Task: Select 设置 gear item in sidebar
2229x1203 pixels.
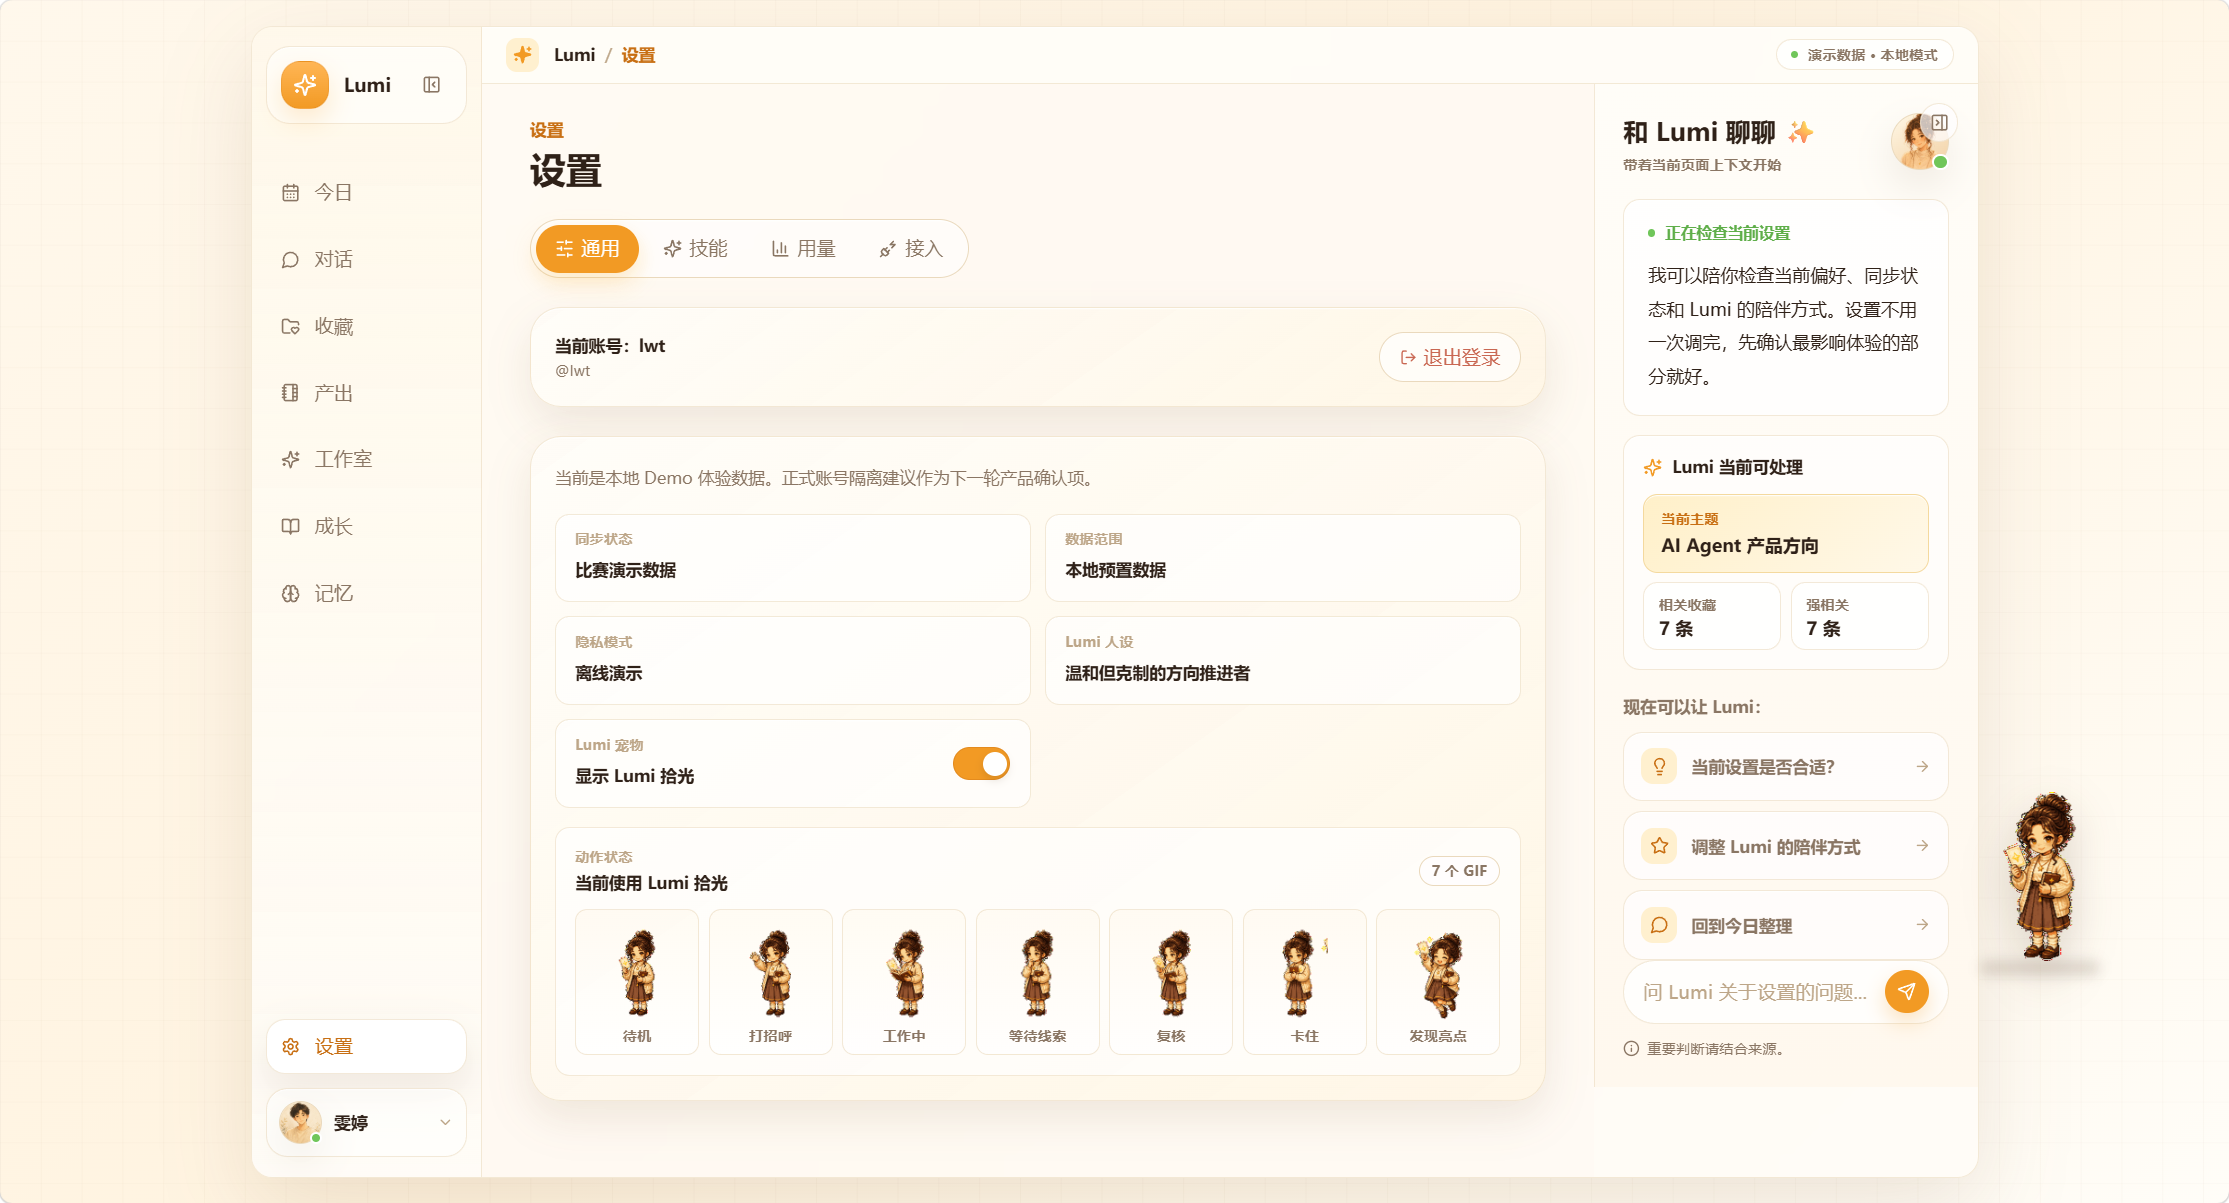Action: click(x=366, y=1046)
